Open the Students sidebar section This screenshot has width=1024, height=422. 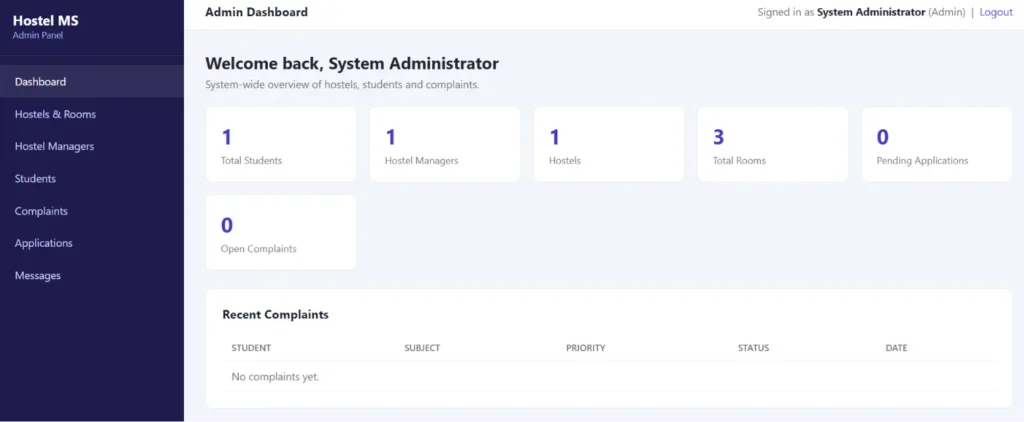click(92, 178)
